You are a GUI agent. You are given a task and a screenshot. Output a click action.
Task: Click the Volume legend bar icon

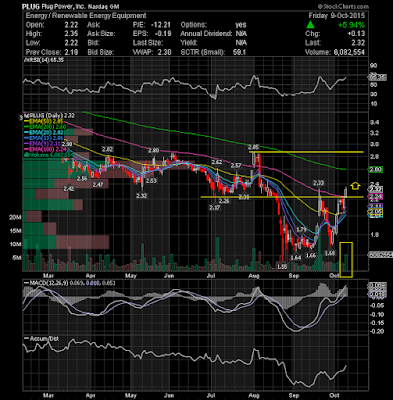tap(25, 155)
